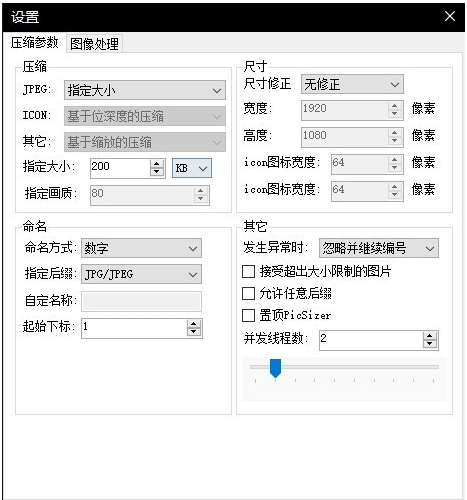
Task: Increase the first icon图标宽度 value
Action: coord(395,160)
